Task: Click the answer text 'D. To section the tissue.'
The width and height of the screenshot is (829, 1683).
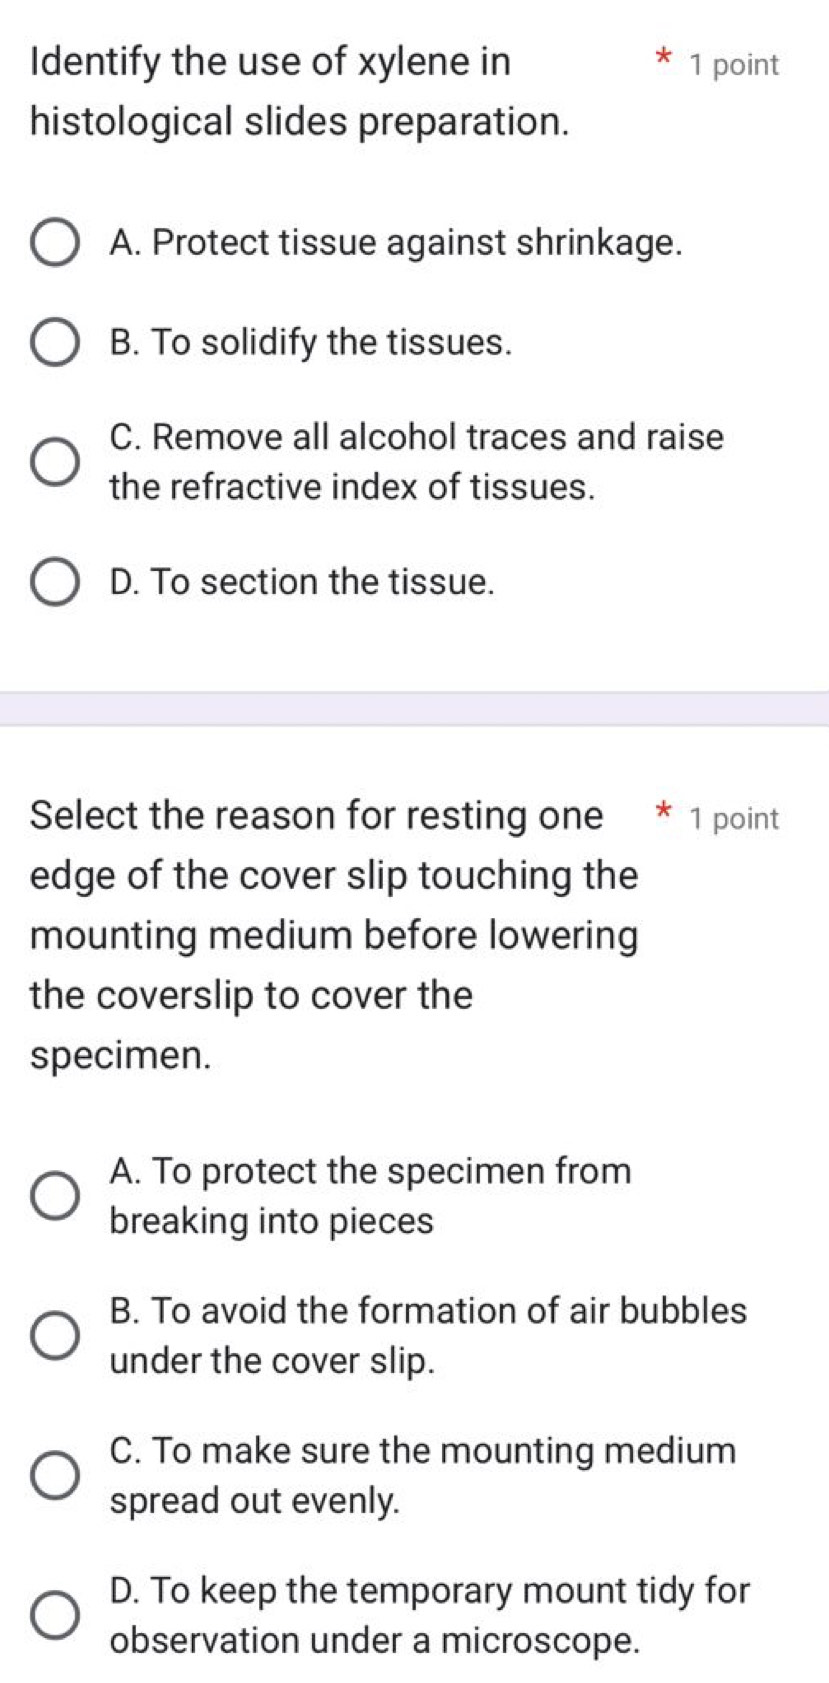Action: [x=302, y=582]
